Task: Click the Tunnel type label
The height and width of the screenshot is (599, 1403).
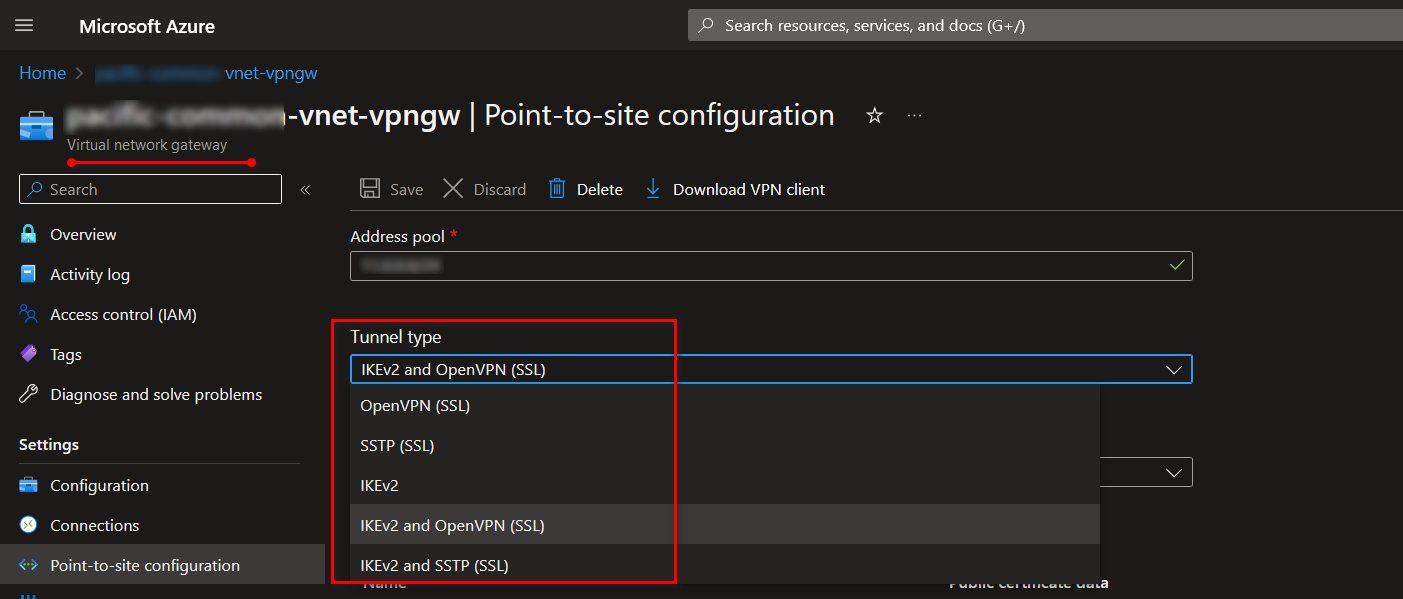Action: tap(396, 337)
